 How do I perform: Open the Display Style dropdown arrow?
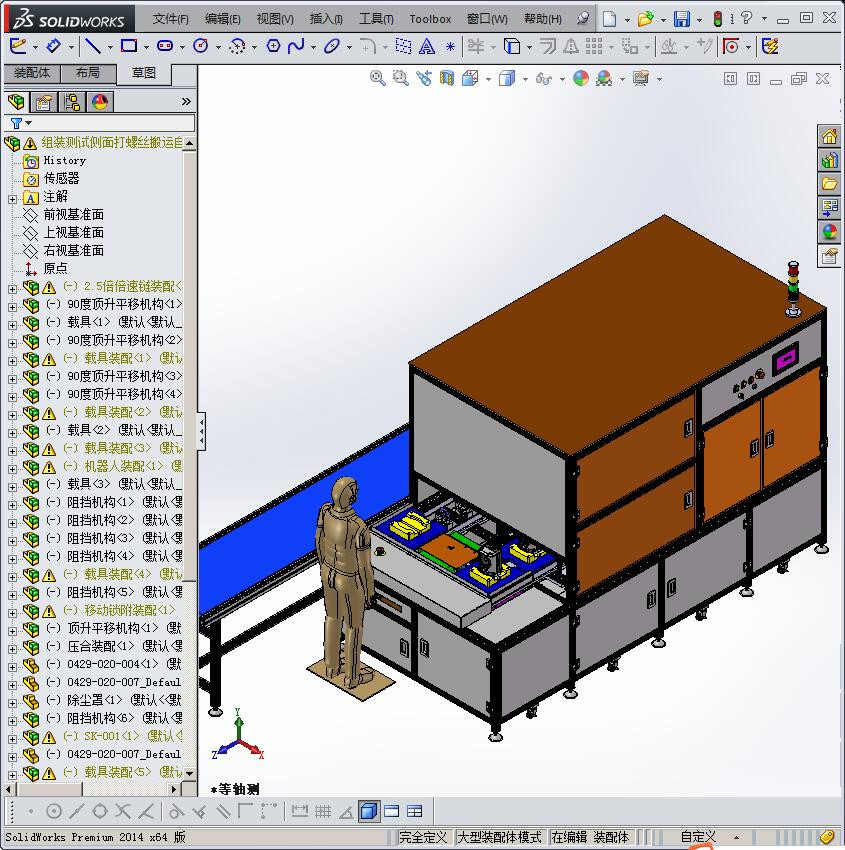[x=525, y=80]
